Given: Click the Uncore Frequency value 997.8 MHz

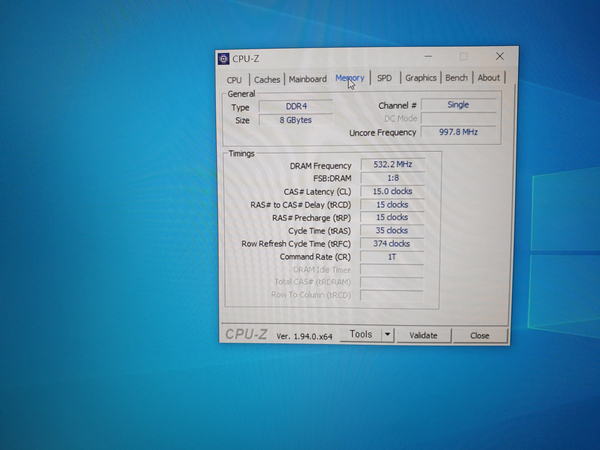Looking at the screenshot, I should [458, 132].
